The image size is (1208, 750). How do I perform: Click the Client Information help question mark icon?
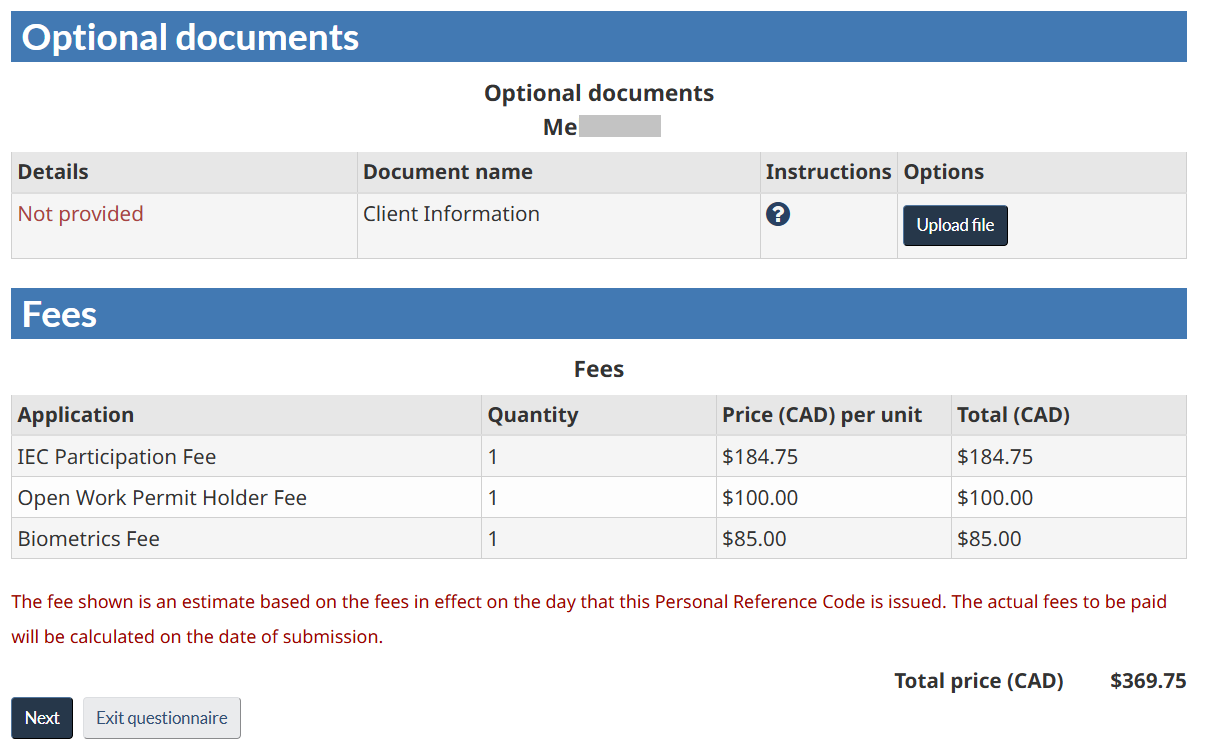pos(778,214)
